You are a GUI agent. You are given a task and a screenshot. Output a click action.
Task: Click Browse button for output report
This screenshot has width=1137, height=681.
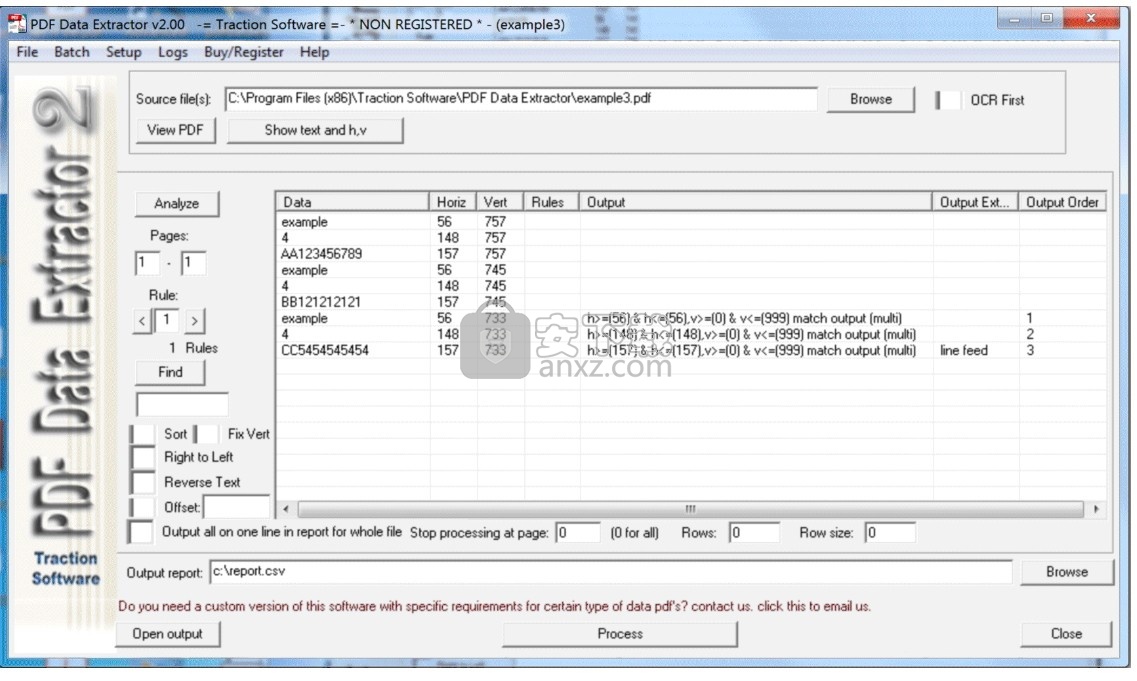(x=1067, y=571)
